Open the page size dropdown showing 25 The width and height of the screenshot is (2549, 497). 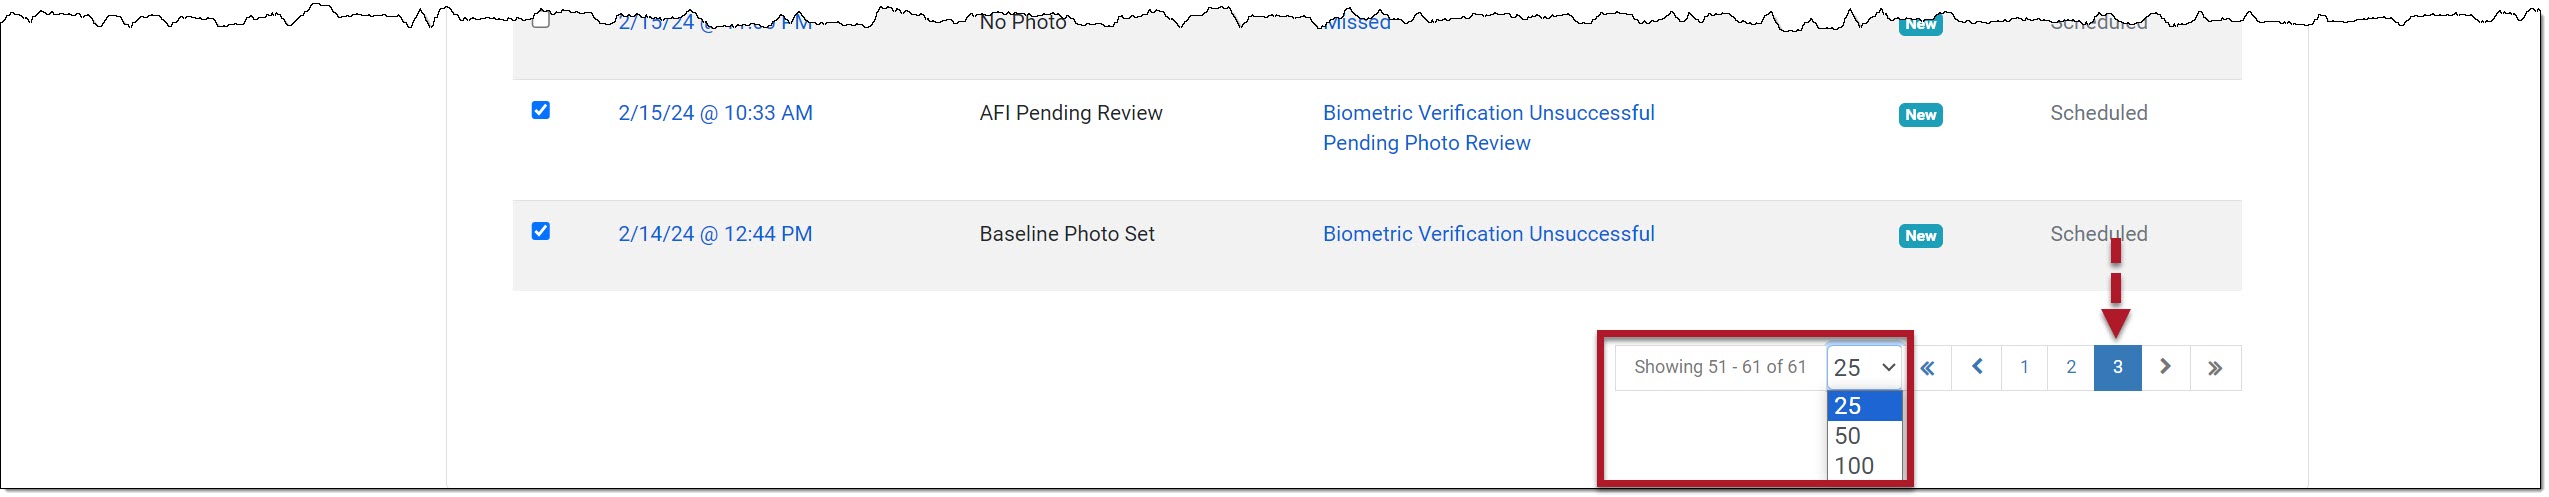coord(1864,368)
